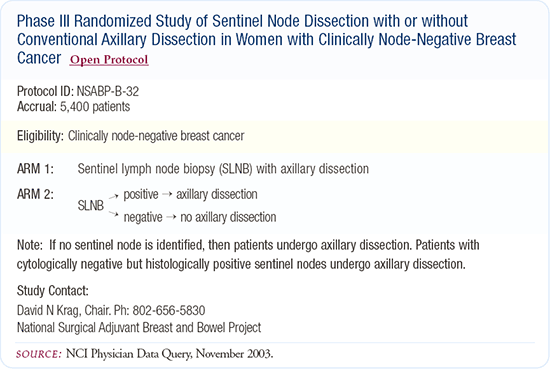Click the arrow pointing down to negative
Screen dimensions: 550x369
[x=114, y=213]
